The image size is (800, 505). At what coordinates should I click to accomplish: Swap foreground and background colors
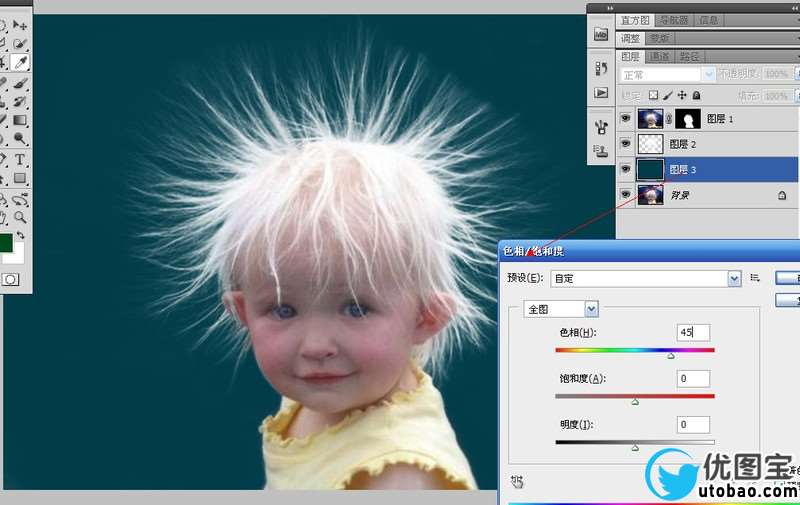pyautogui.click(x=20, y=235)
